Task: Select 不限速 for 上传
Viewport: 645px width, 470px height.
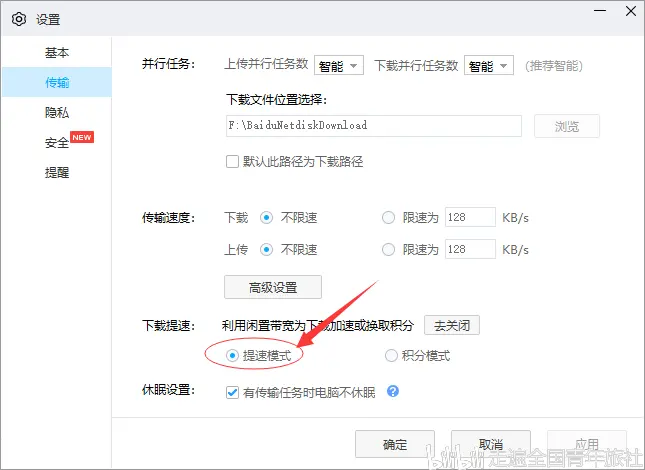Action: coord(266,249)
